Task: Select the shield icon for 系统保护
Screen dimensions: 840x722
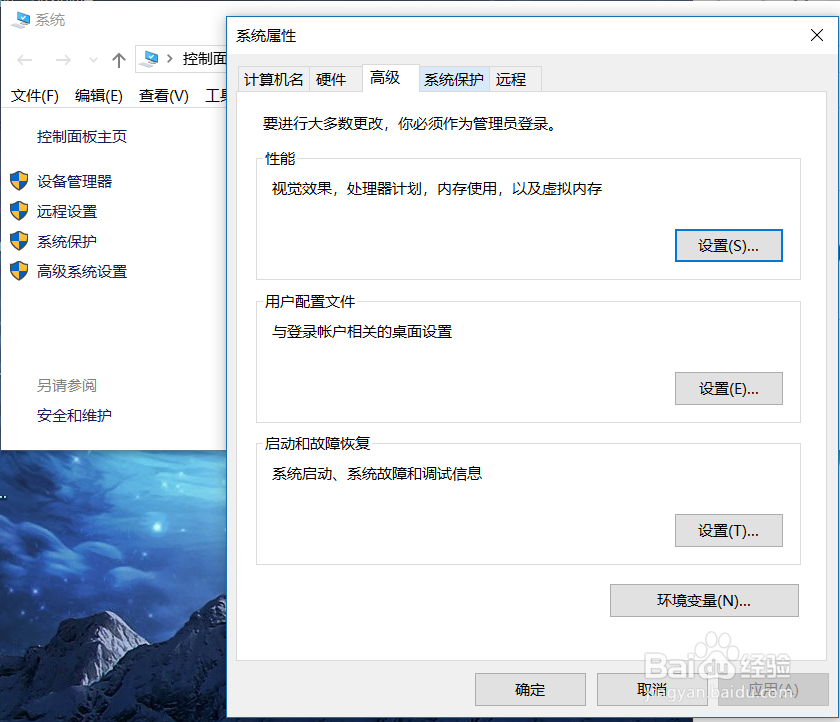Action: coord(18,241)
